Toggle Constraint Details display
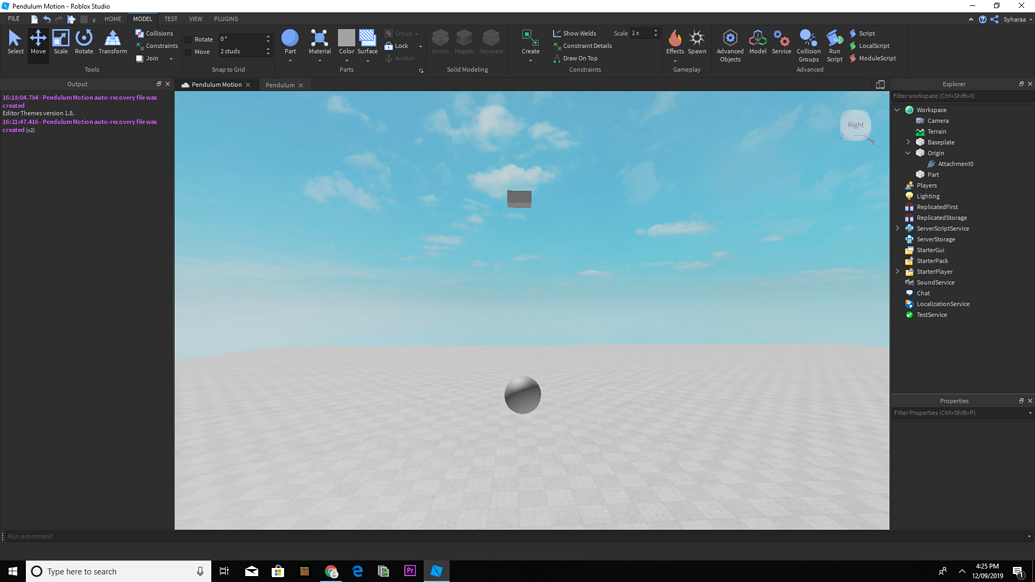Image resolution: width=1035 pixels, height=582 pixels. [584, 45]
